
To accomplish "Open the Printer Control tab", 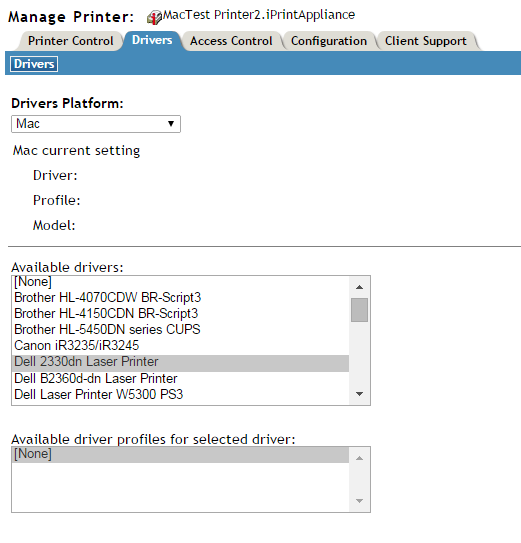I will tap(71, 41).
